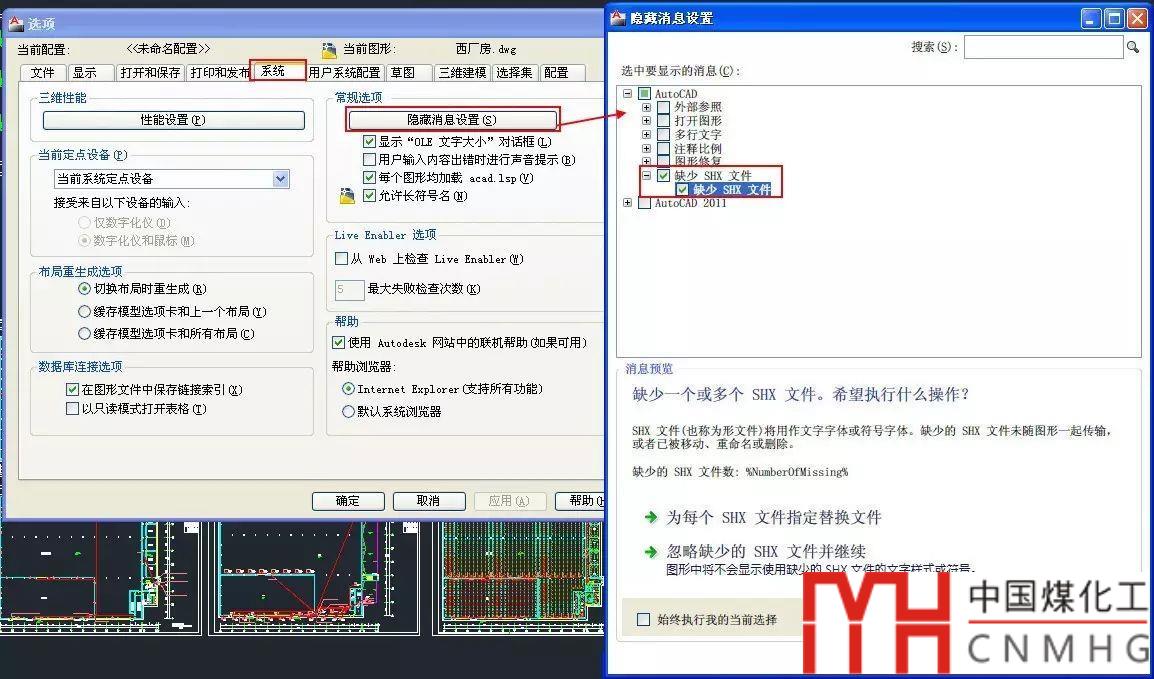Switch to the 配置 tab

pos(562,72)
